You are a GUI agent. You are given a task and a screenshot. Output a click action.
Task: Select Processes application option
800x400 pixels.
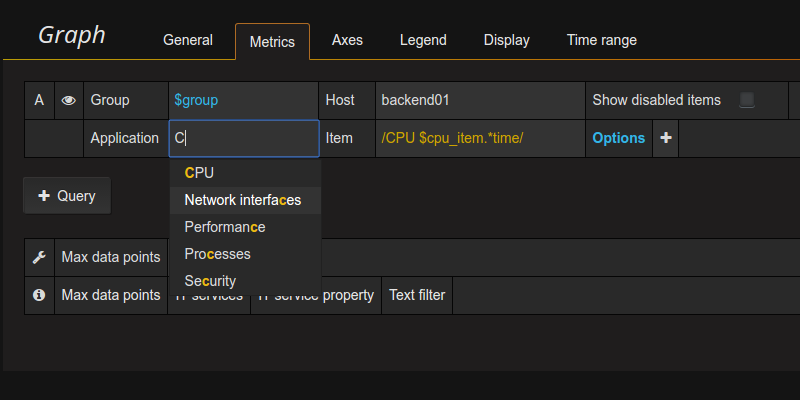217,254
